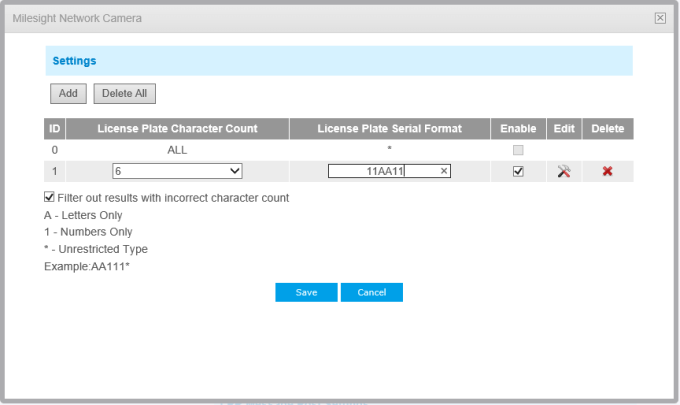Open the character count dropdown showing 6
Viewport: 680px width, 405px height.
[177, 171]
